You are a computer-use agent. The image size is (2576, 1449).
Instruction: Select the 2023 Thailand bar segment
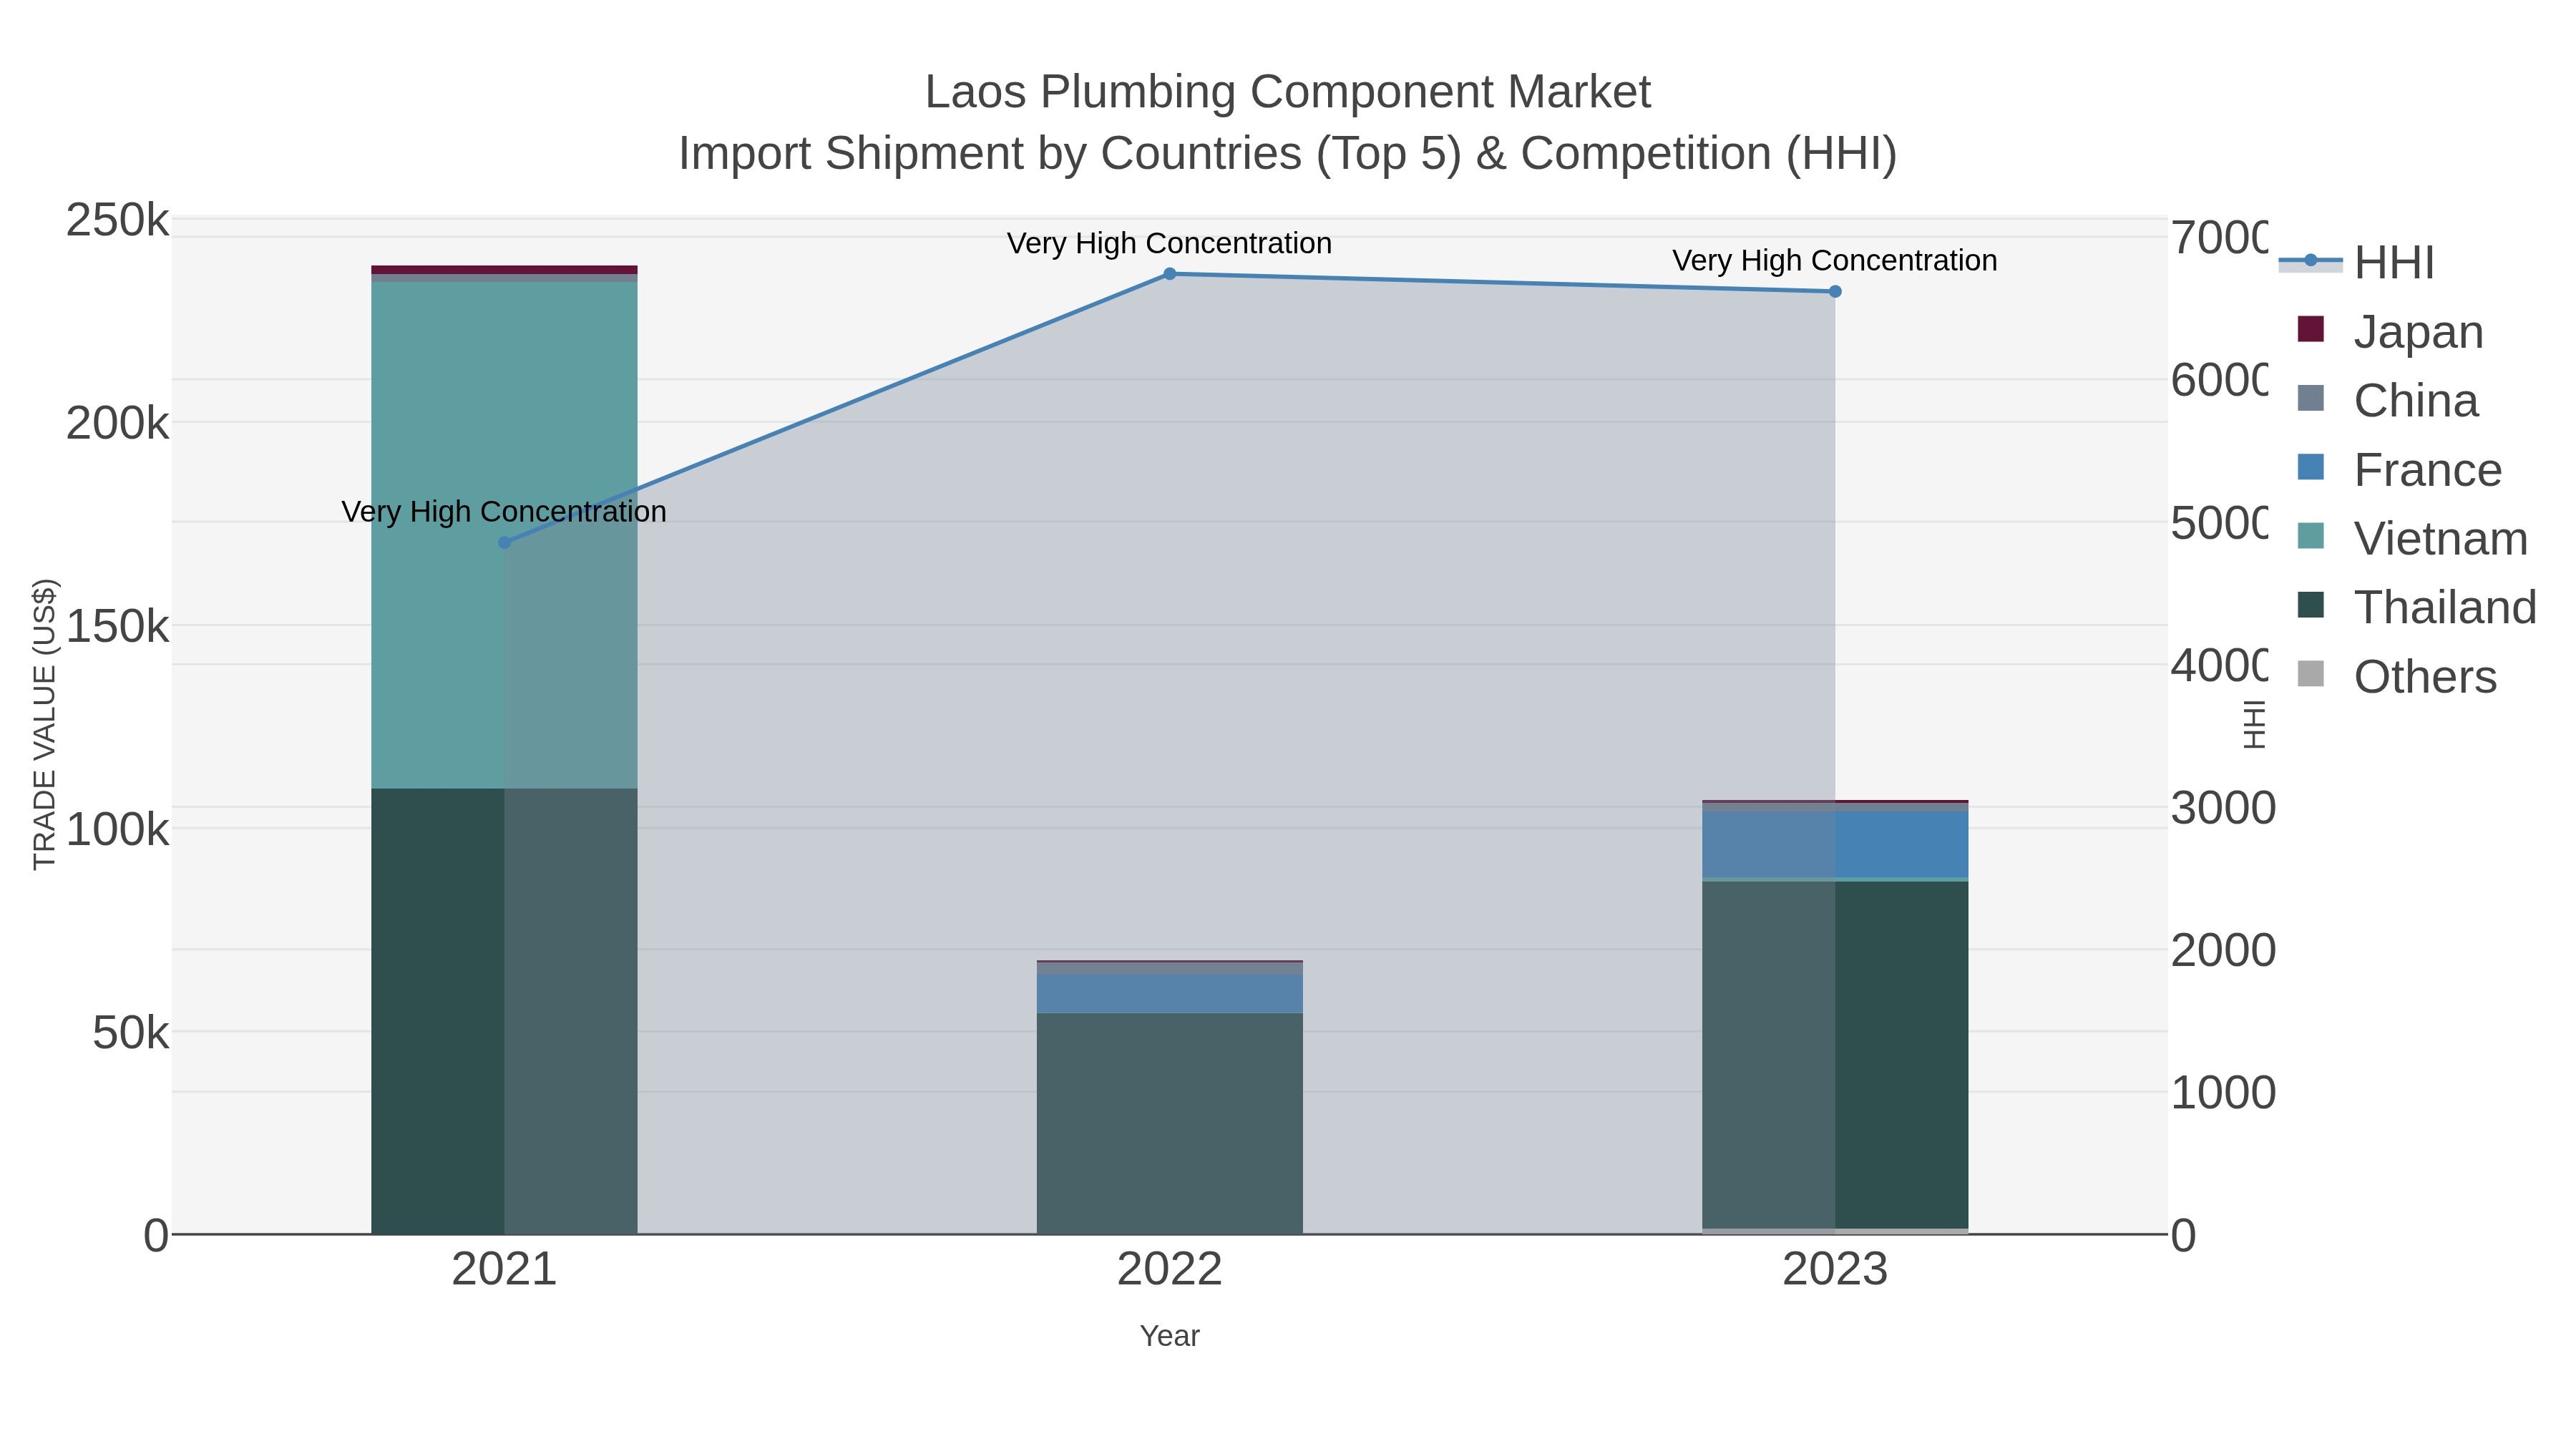click(1835, 1055)
